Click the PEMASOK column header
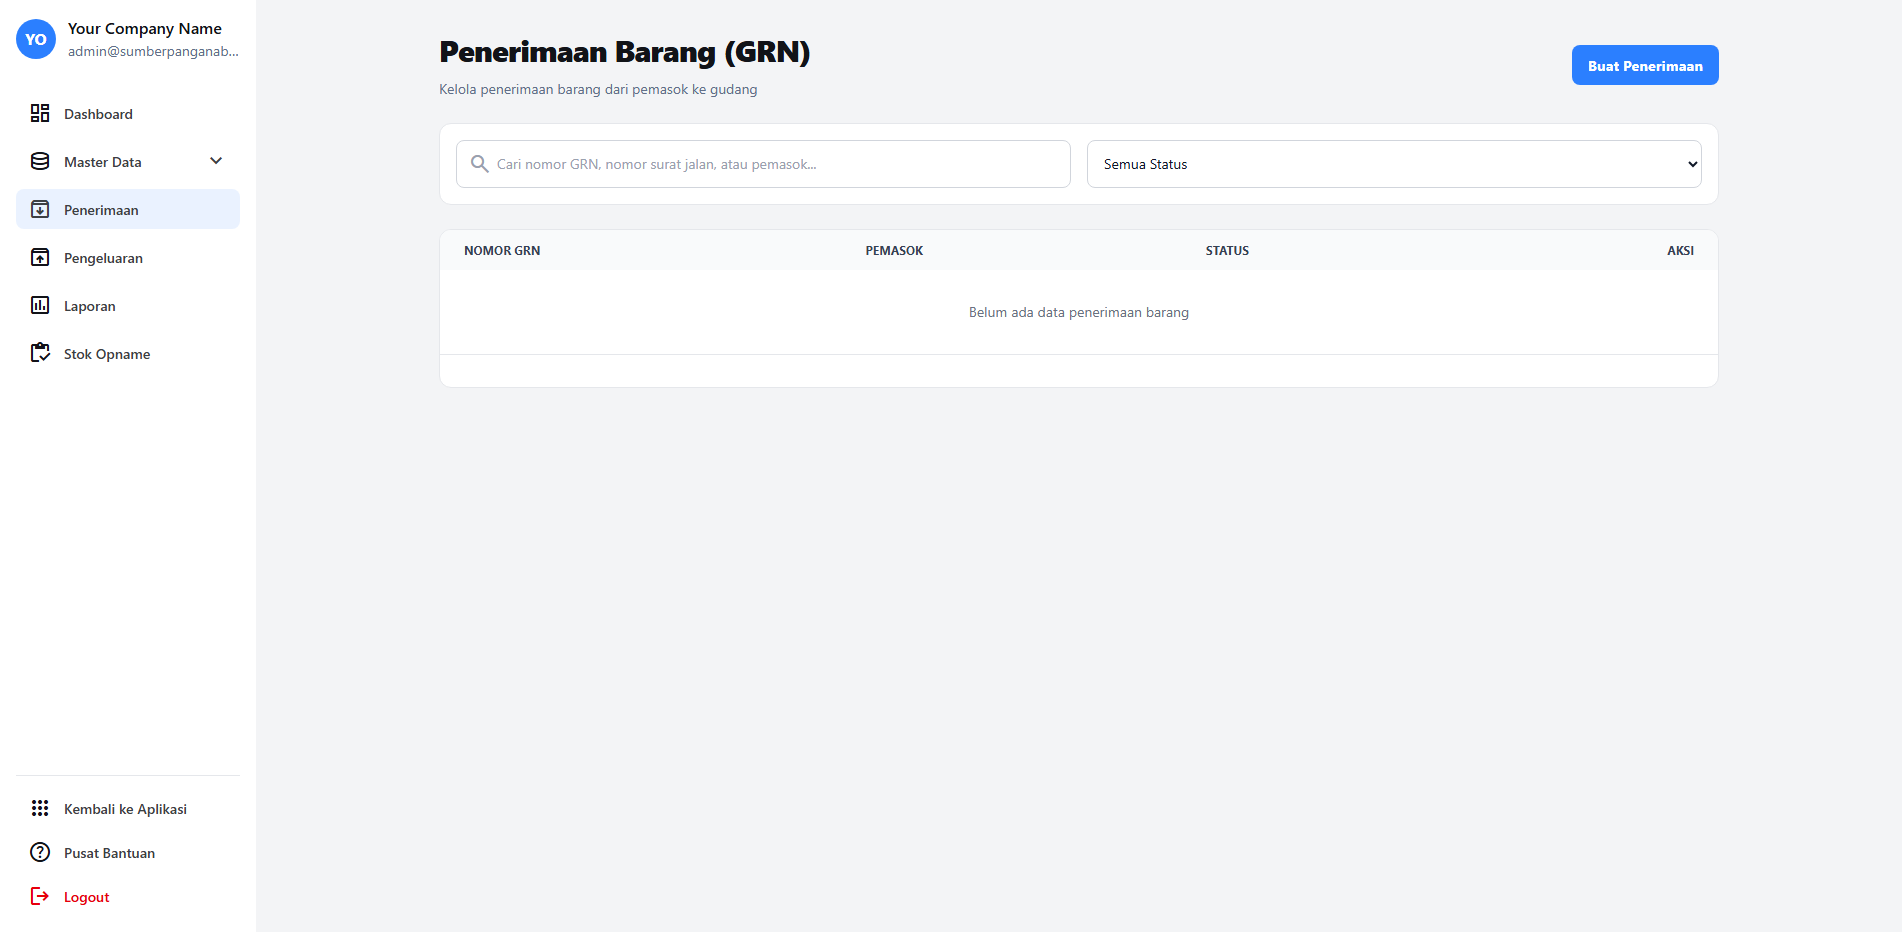Viewport: 1902px width, 932px height. pos(894,251)
